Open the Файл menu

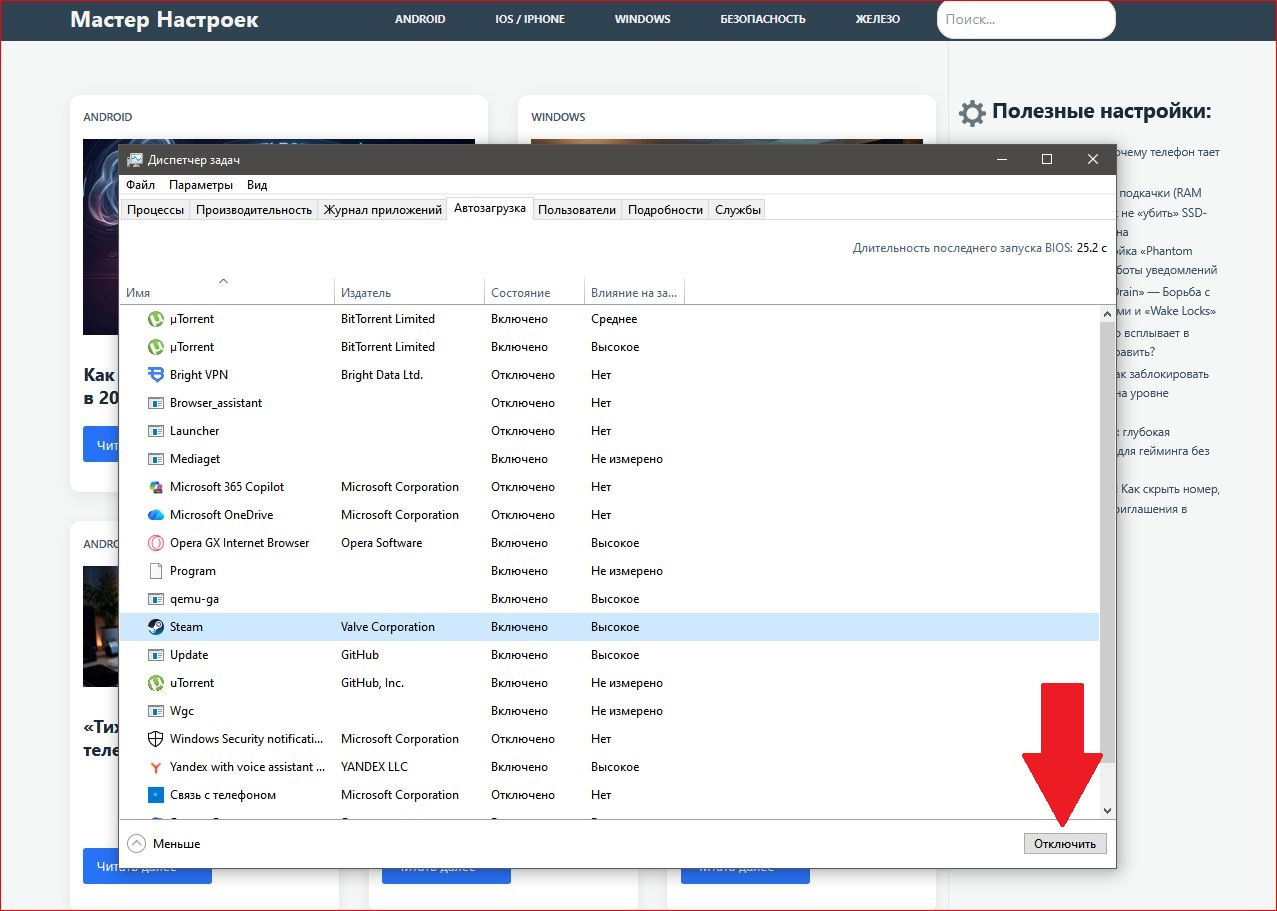[140, 185]
